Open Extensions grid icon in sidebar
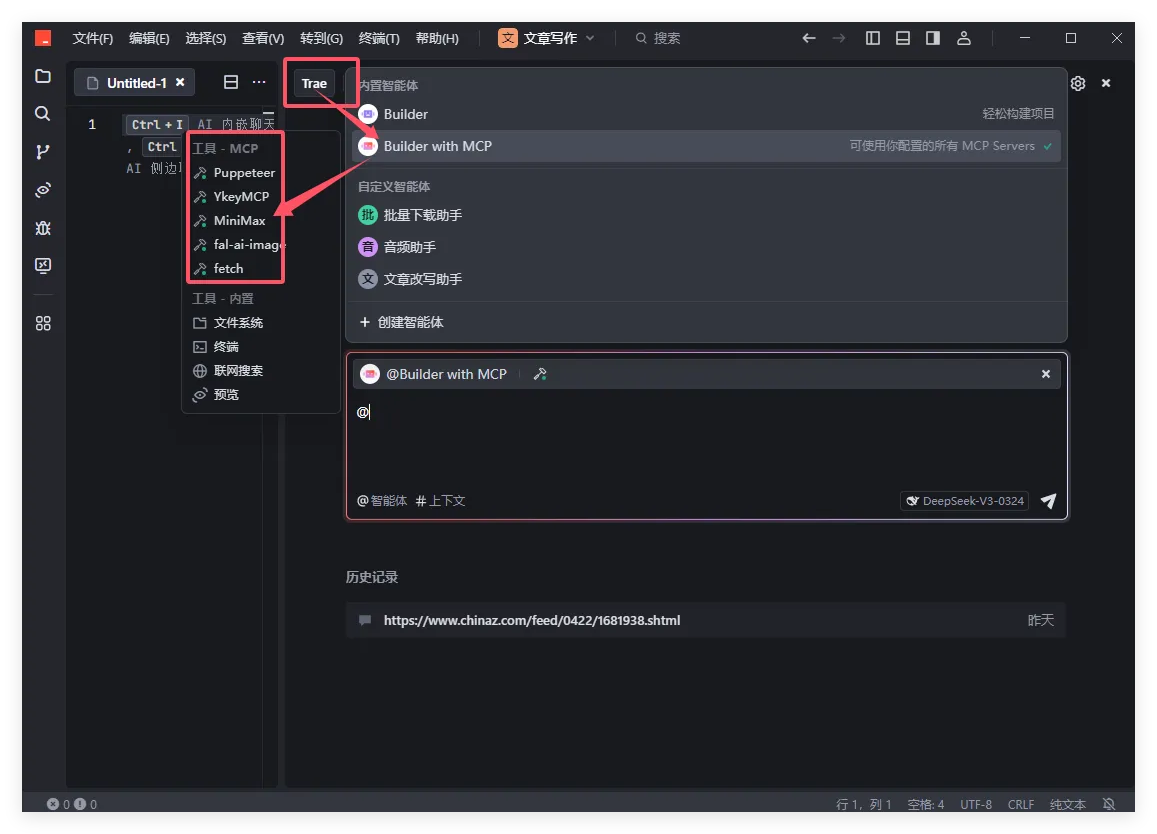 [x=42, y=324]
